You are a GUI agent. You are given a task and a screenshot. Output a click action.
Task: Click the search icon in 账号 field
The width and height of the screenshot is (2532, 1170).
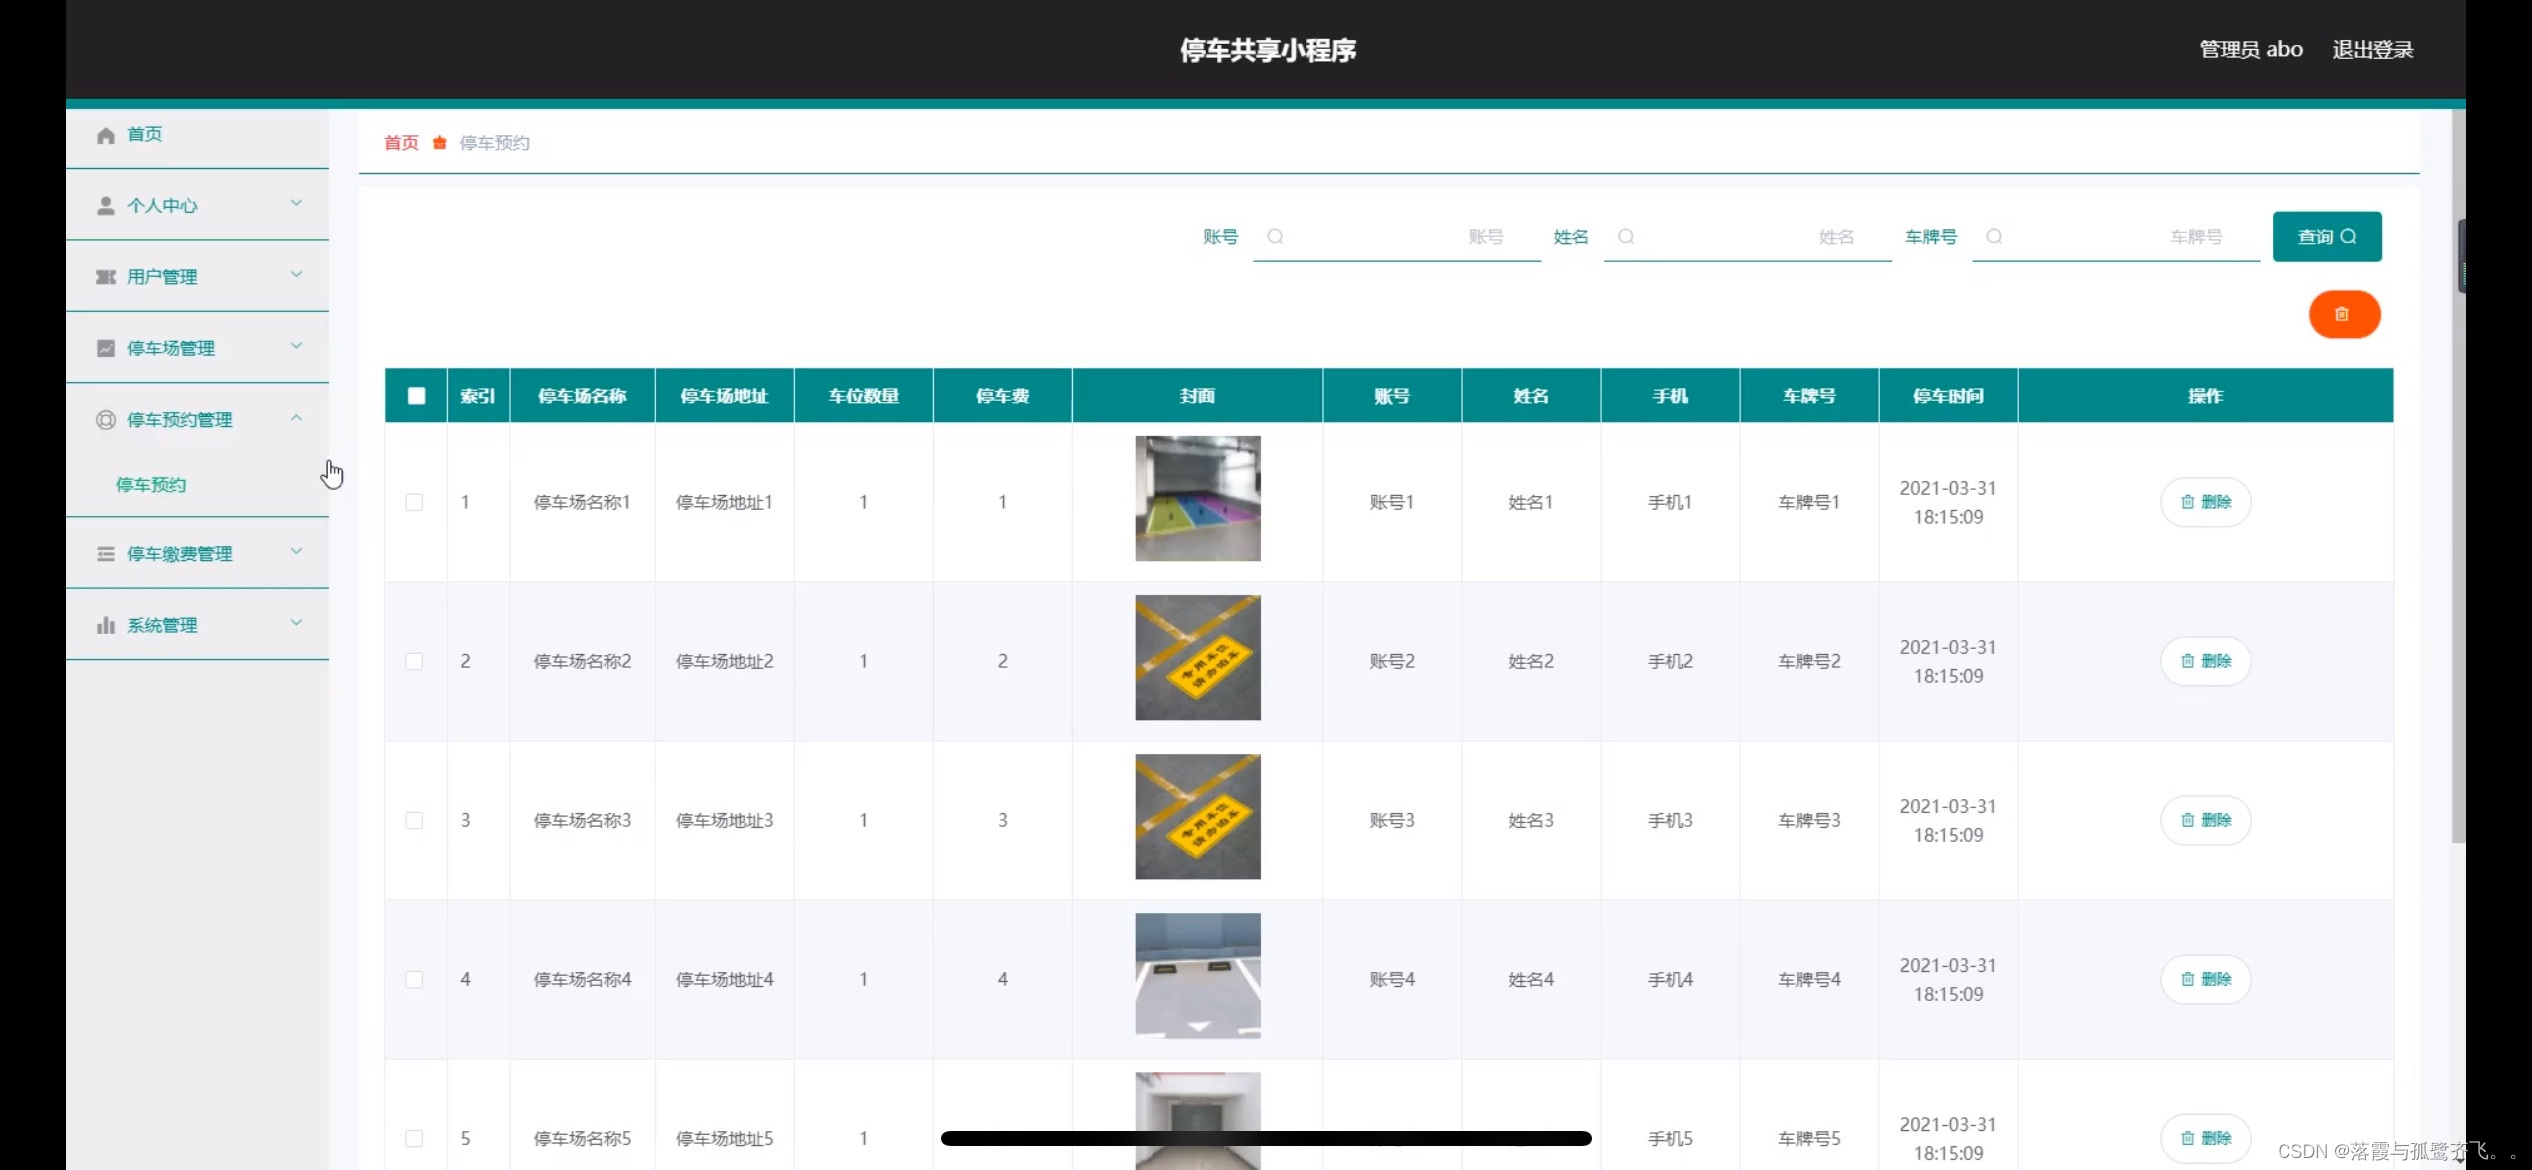[1275, 237]
